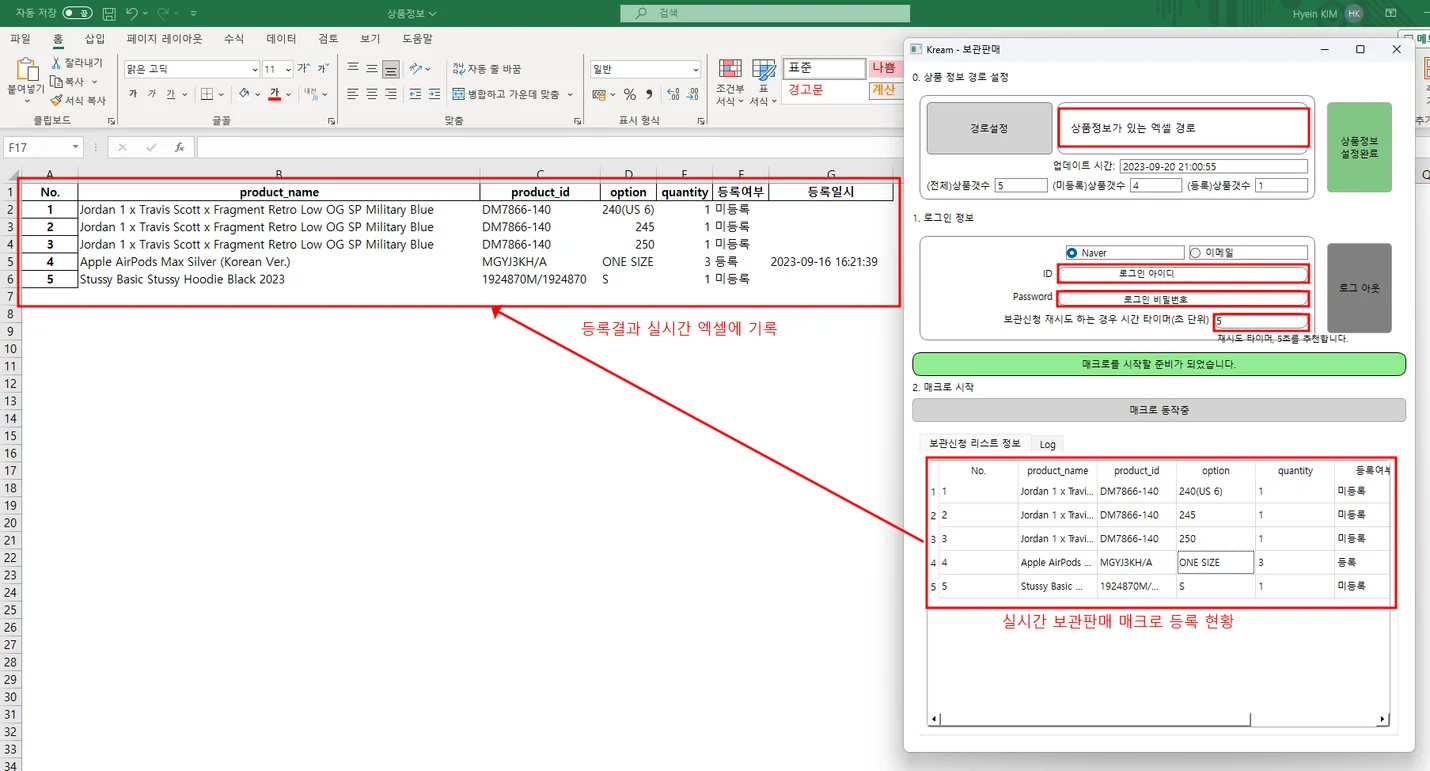
Task: Switch to the 페이지 레이아웃 ribbon tab
Action: [x=164, y=38]
